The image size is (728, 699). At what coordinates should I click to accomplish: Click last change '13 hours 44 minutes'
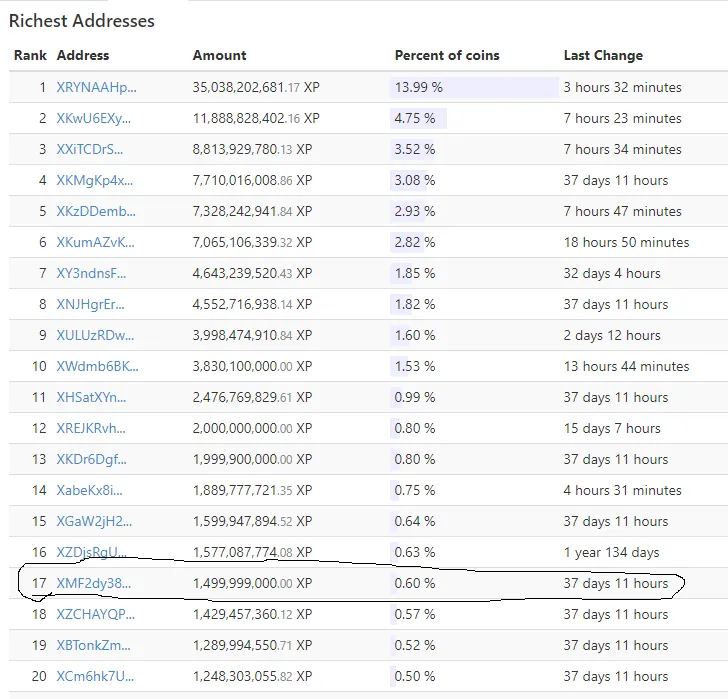point(627,366)
